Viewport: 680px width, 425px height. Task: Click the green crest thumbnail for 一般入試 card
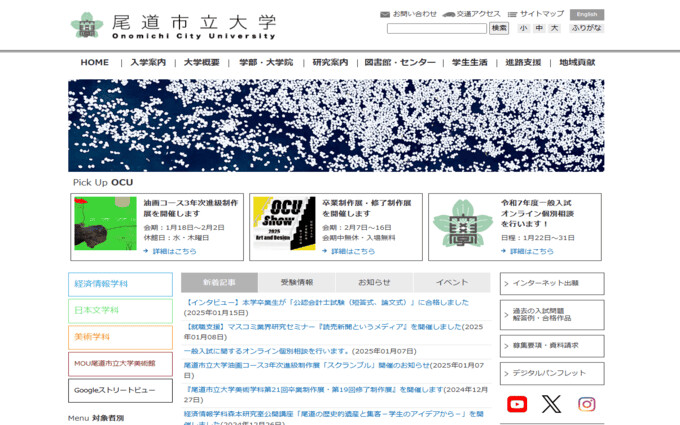point(463,223)
